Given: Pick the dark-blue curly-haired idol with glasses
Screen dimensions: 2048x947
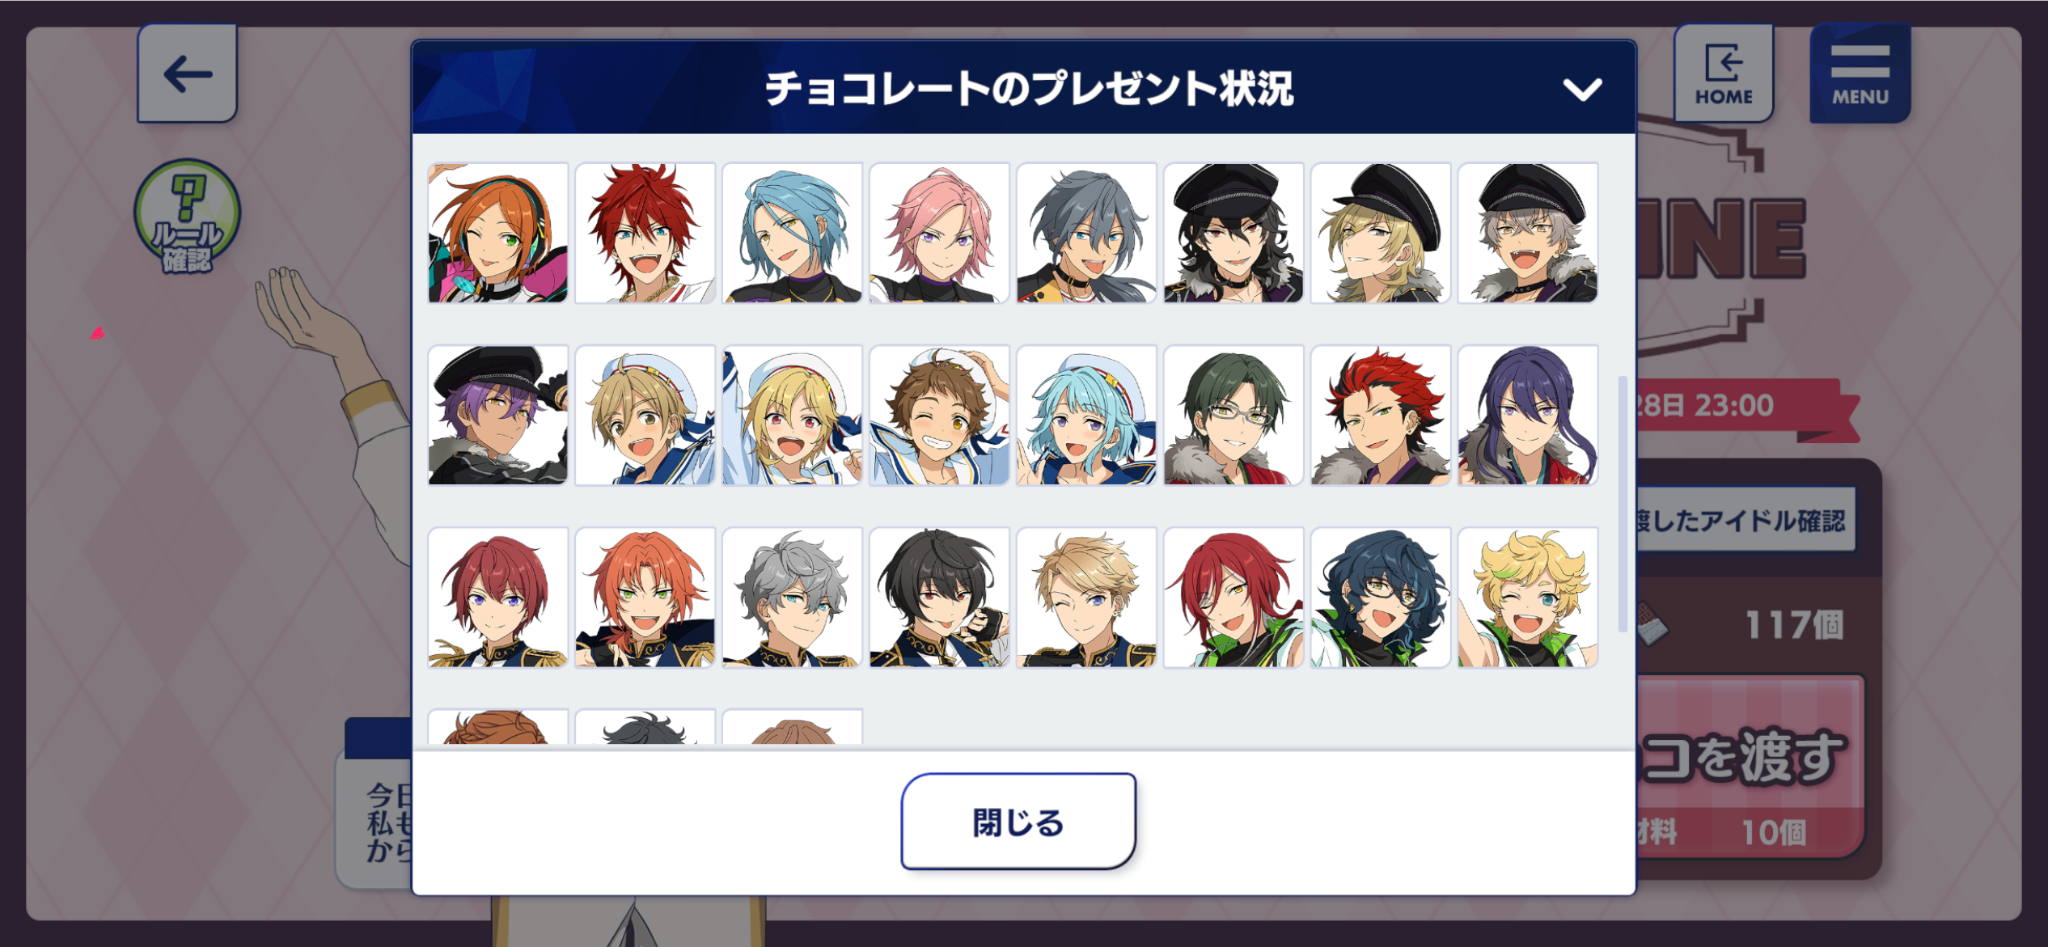Looking at the screenshot, I should 1380,597.
